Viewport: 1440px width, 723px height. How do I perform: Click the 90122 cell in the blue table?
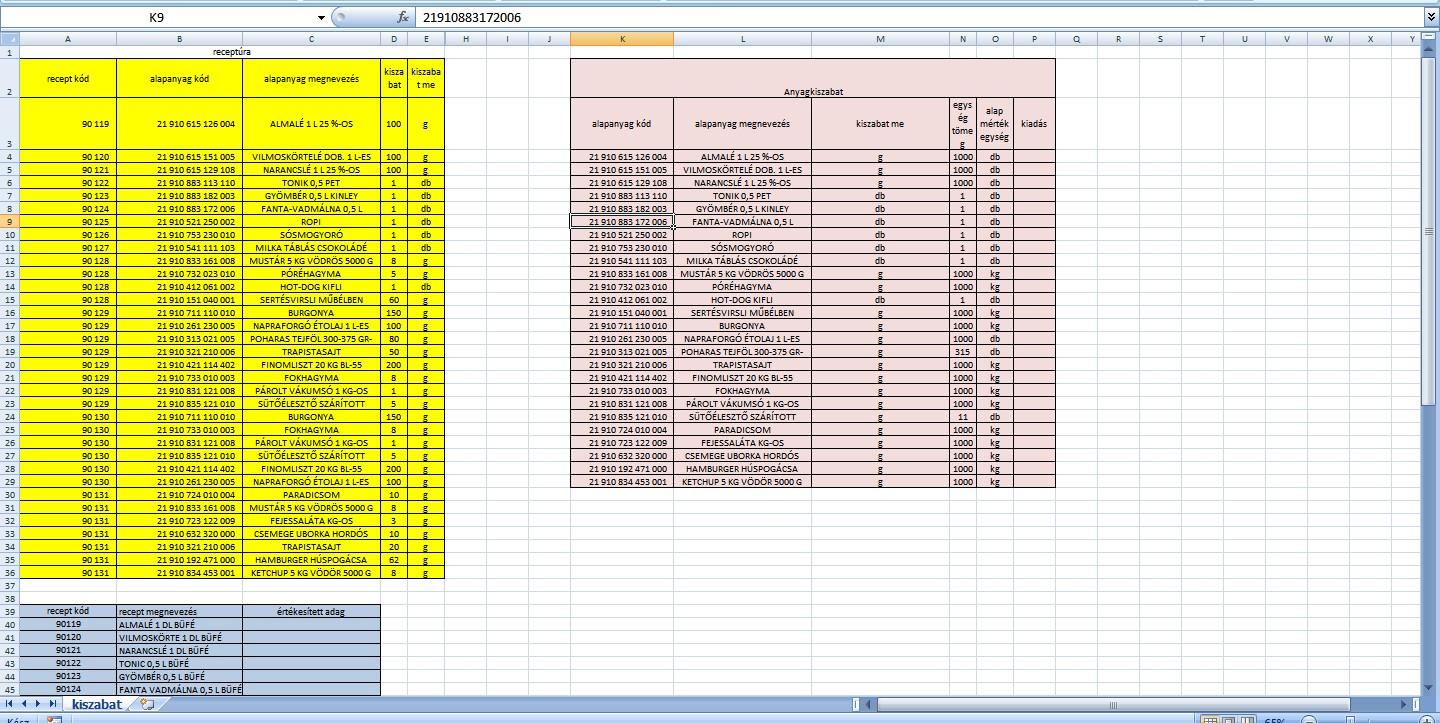[x=67, y=663]
